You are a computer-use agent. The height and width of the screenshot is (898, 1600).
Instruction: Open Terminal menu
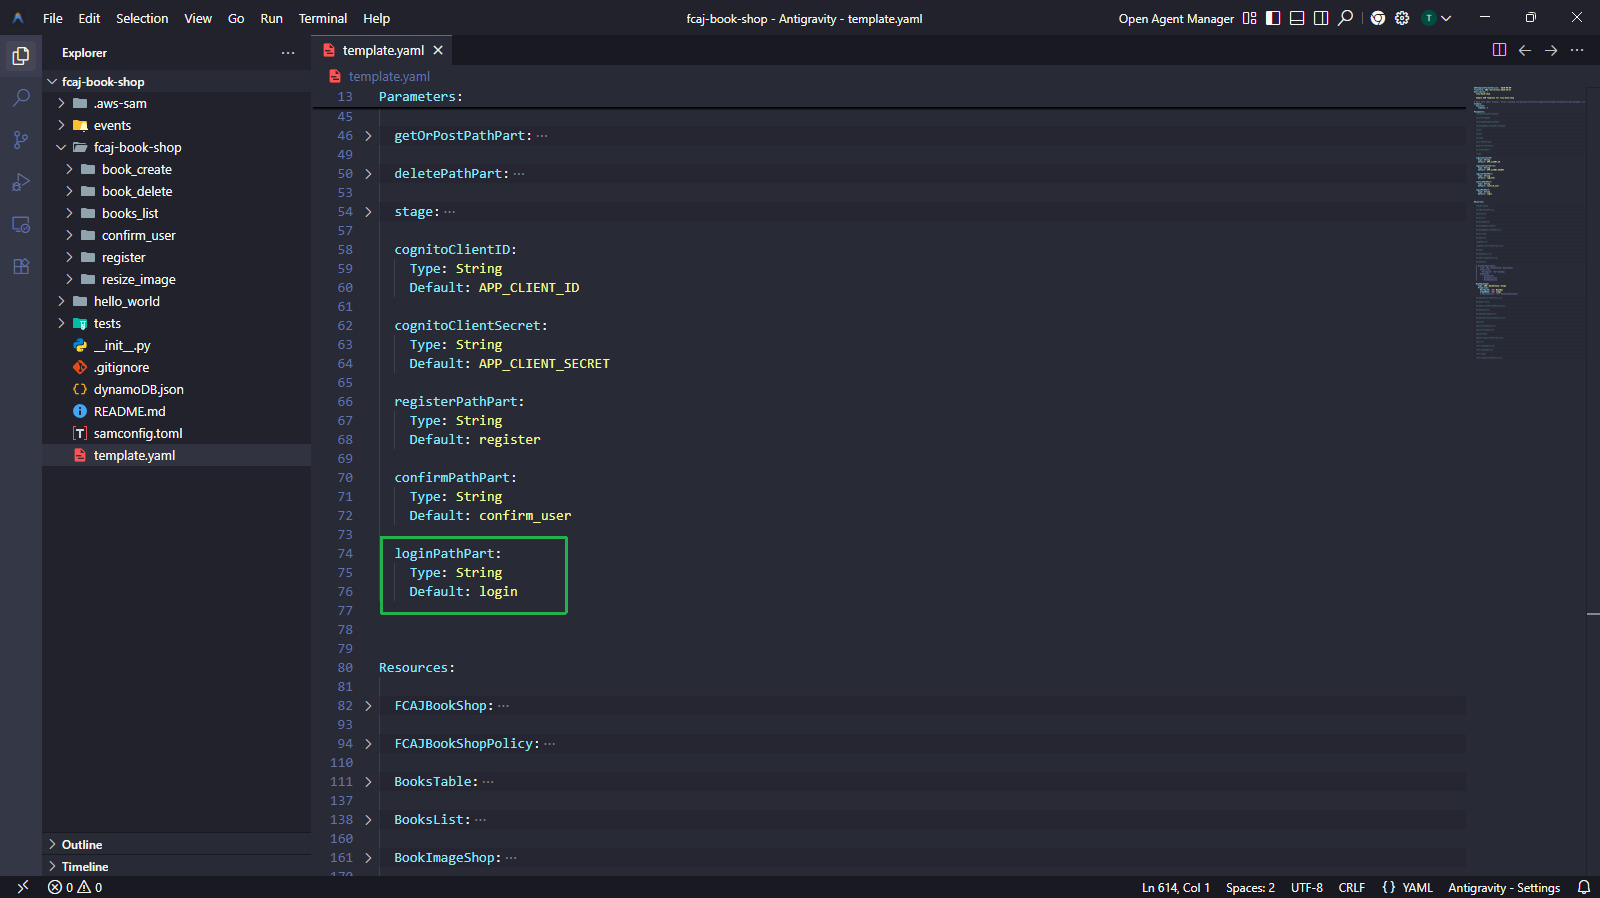323,18
